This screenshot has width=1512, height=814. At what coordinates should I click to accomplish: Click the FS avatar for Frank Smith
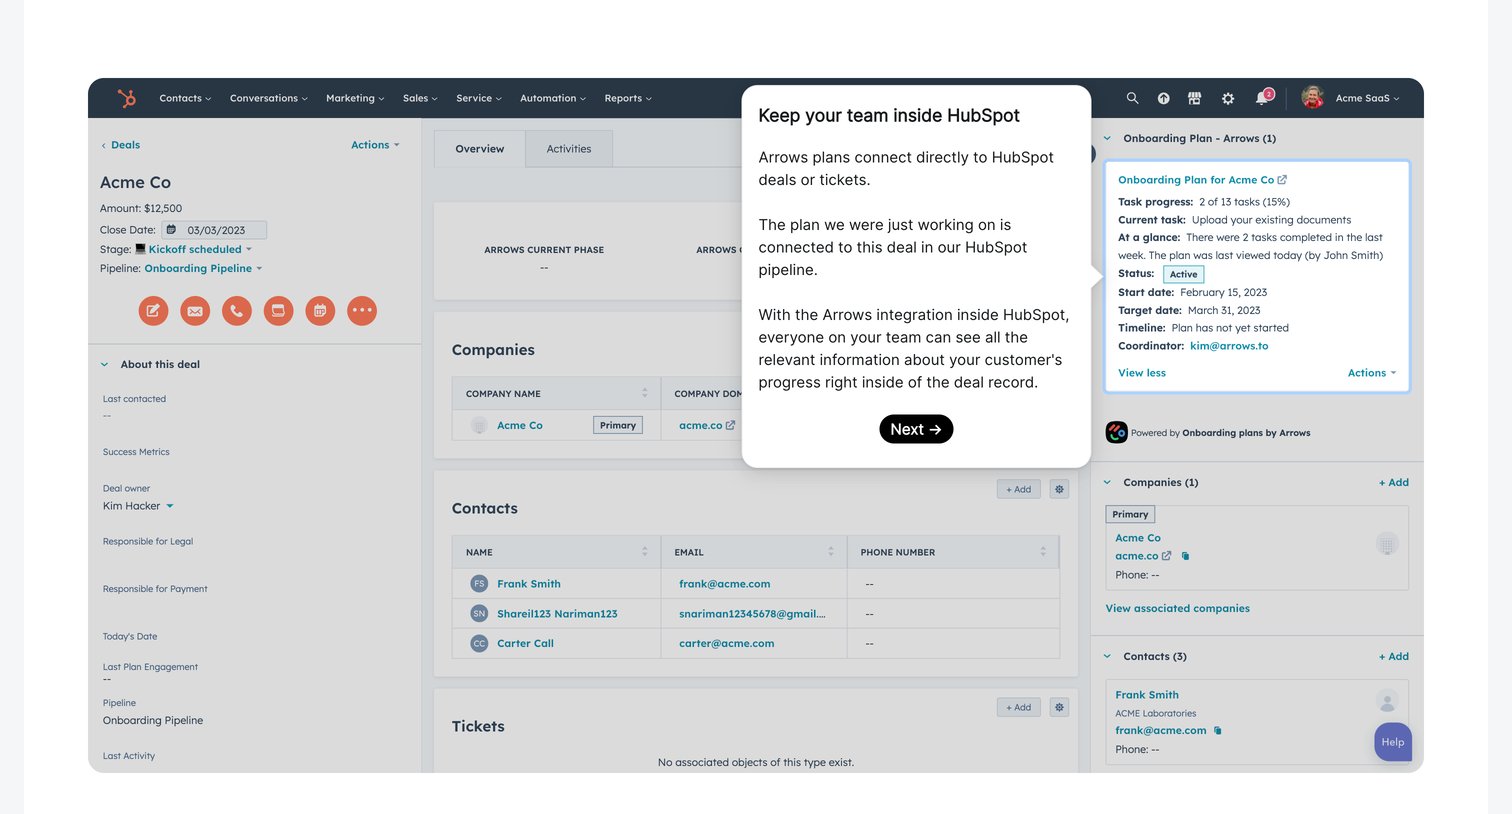(x=479, y=584)
